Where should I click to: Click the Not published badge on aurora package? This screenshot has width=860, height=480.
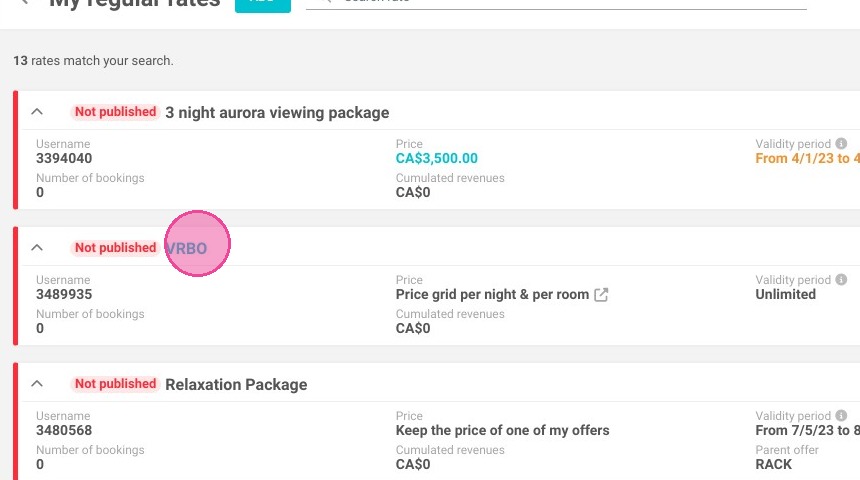[115, 112]
